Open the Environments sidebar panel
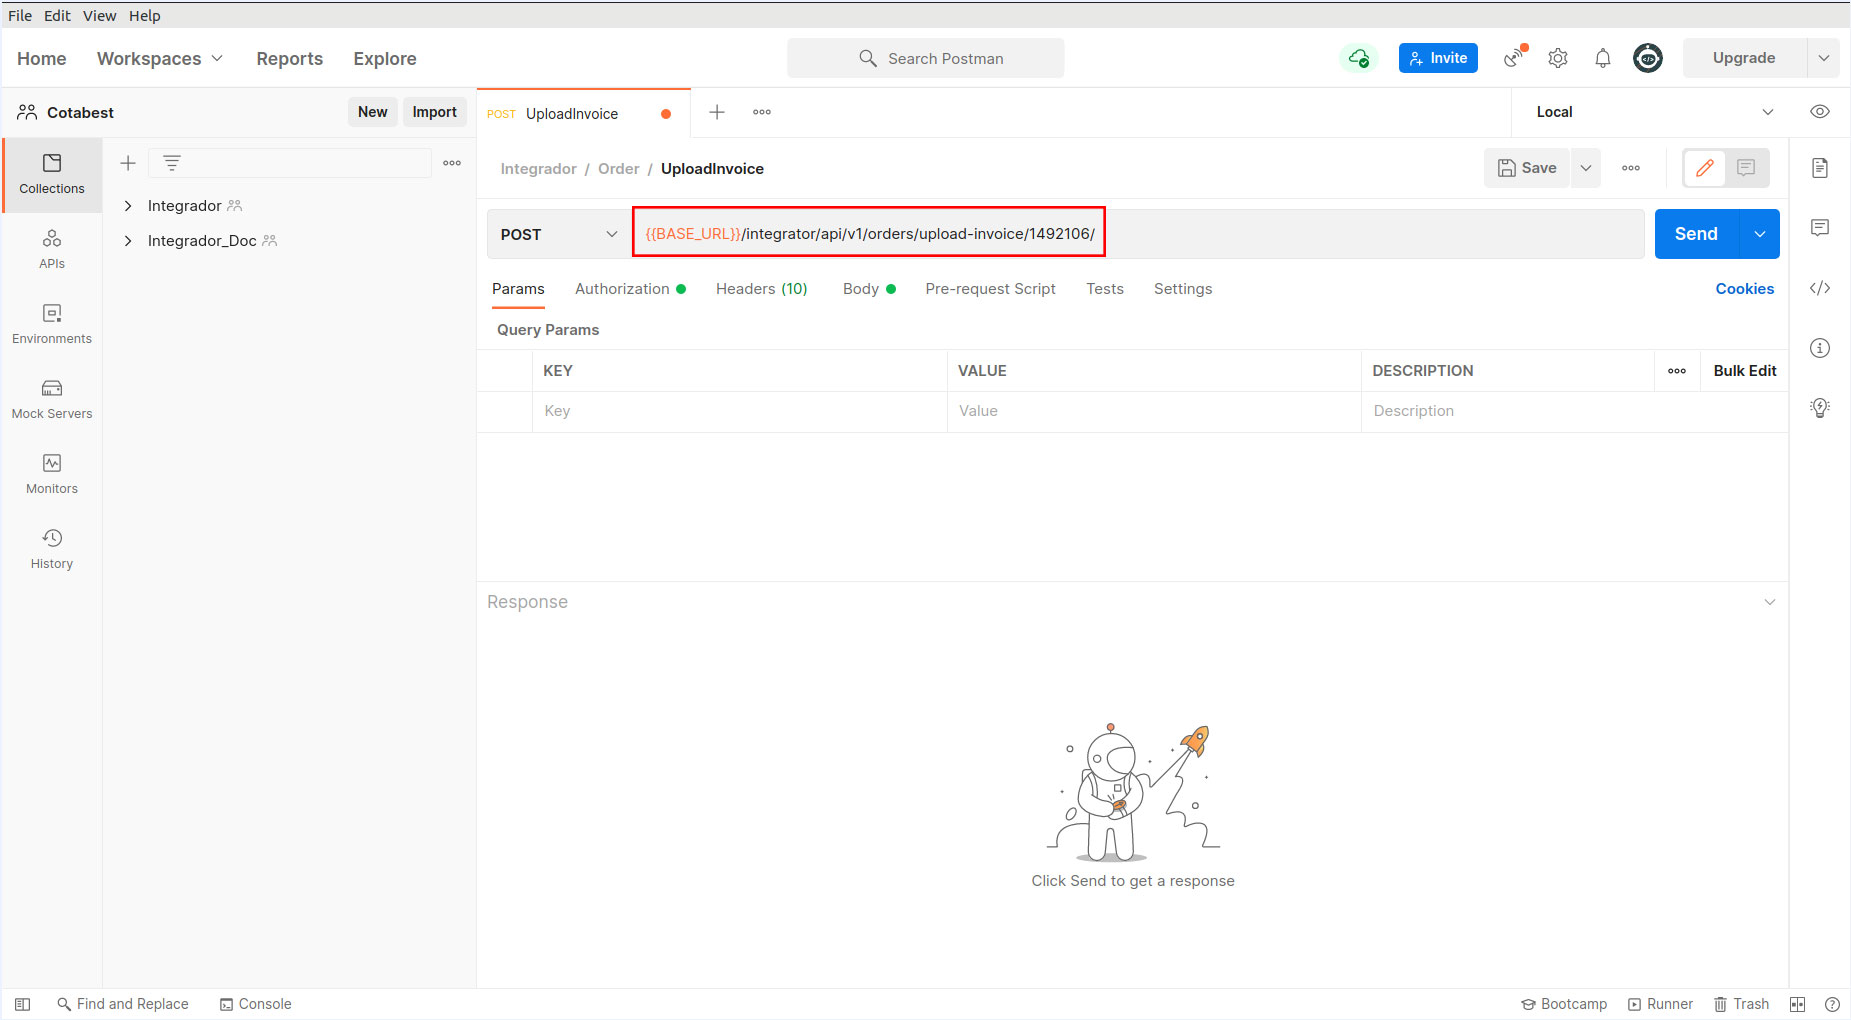The height and width of the screenshot is (1020, 1851). pyautogui.click(x=52, y=324)
